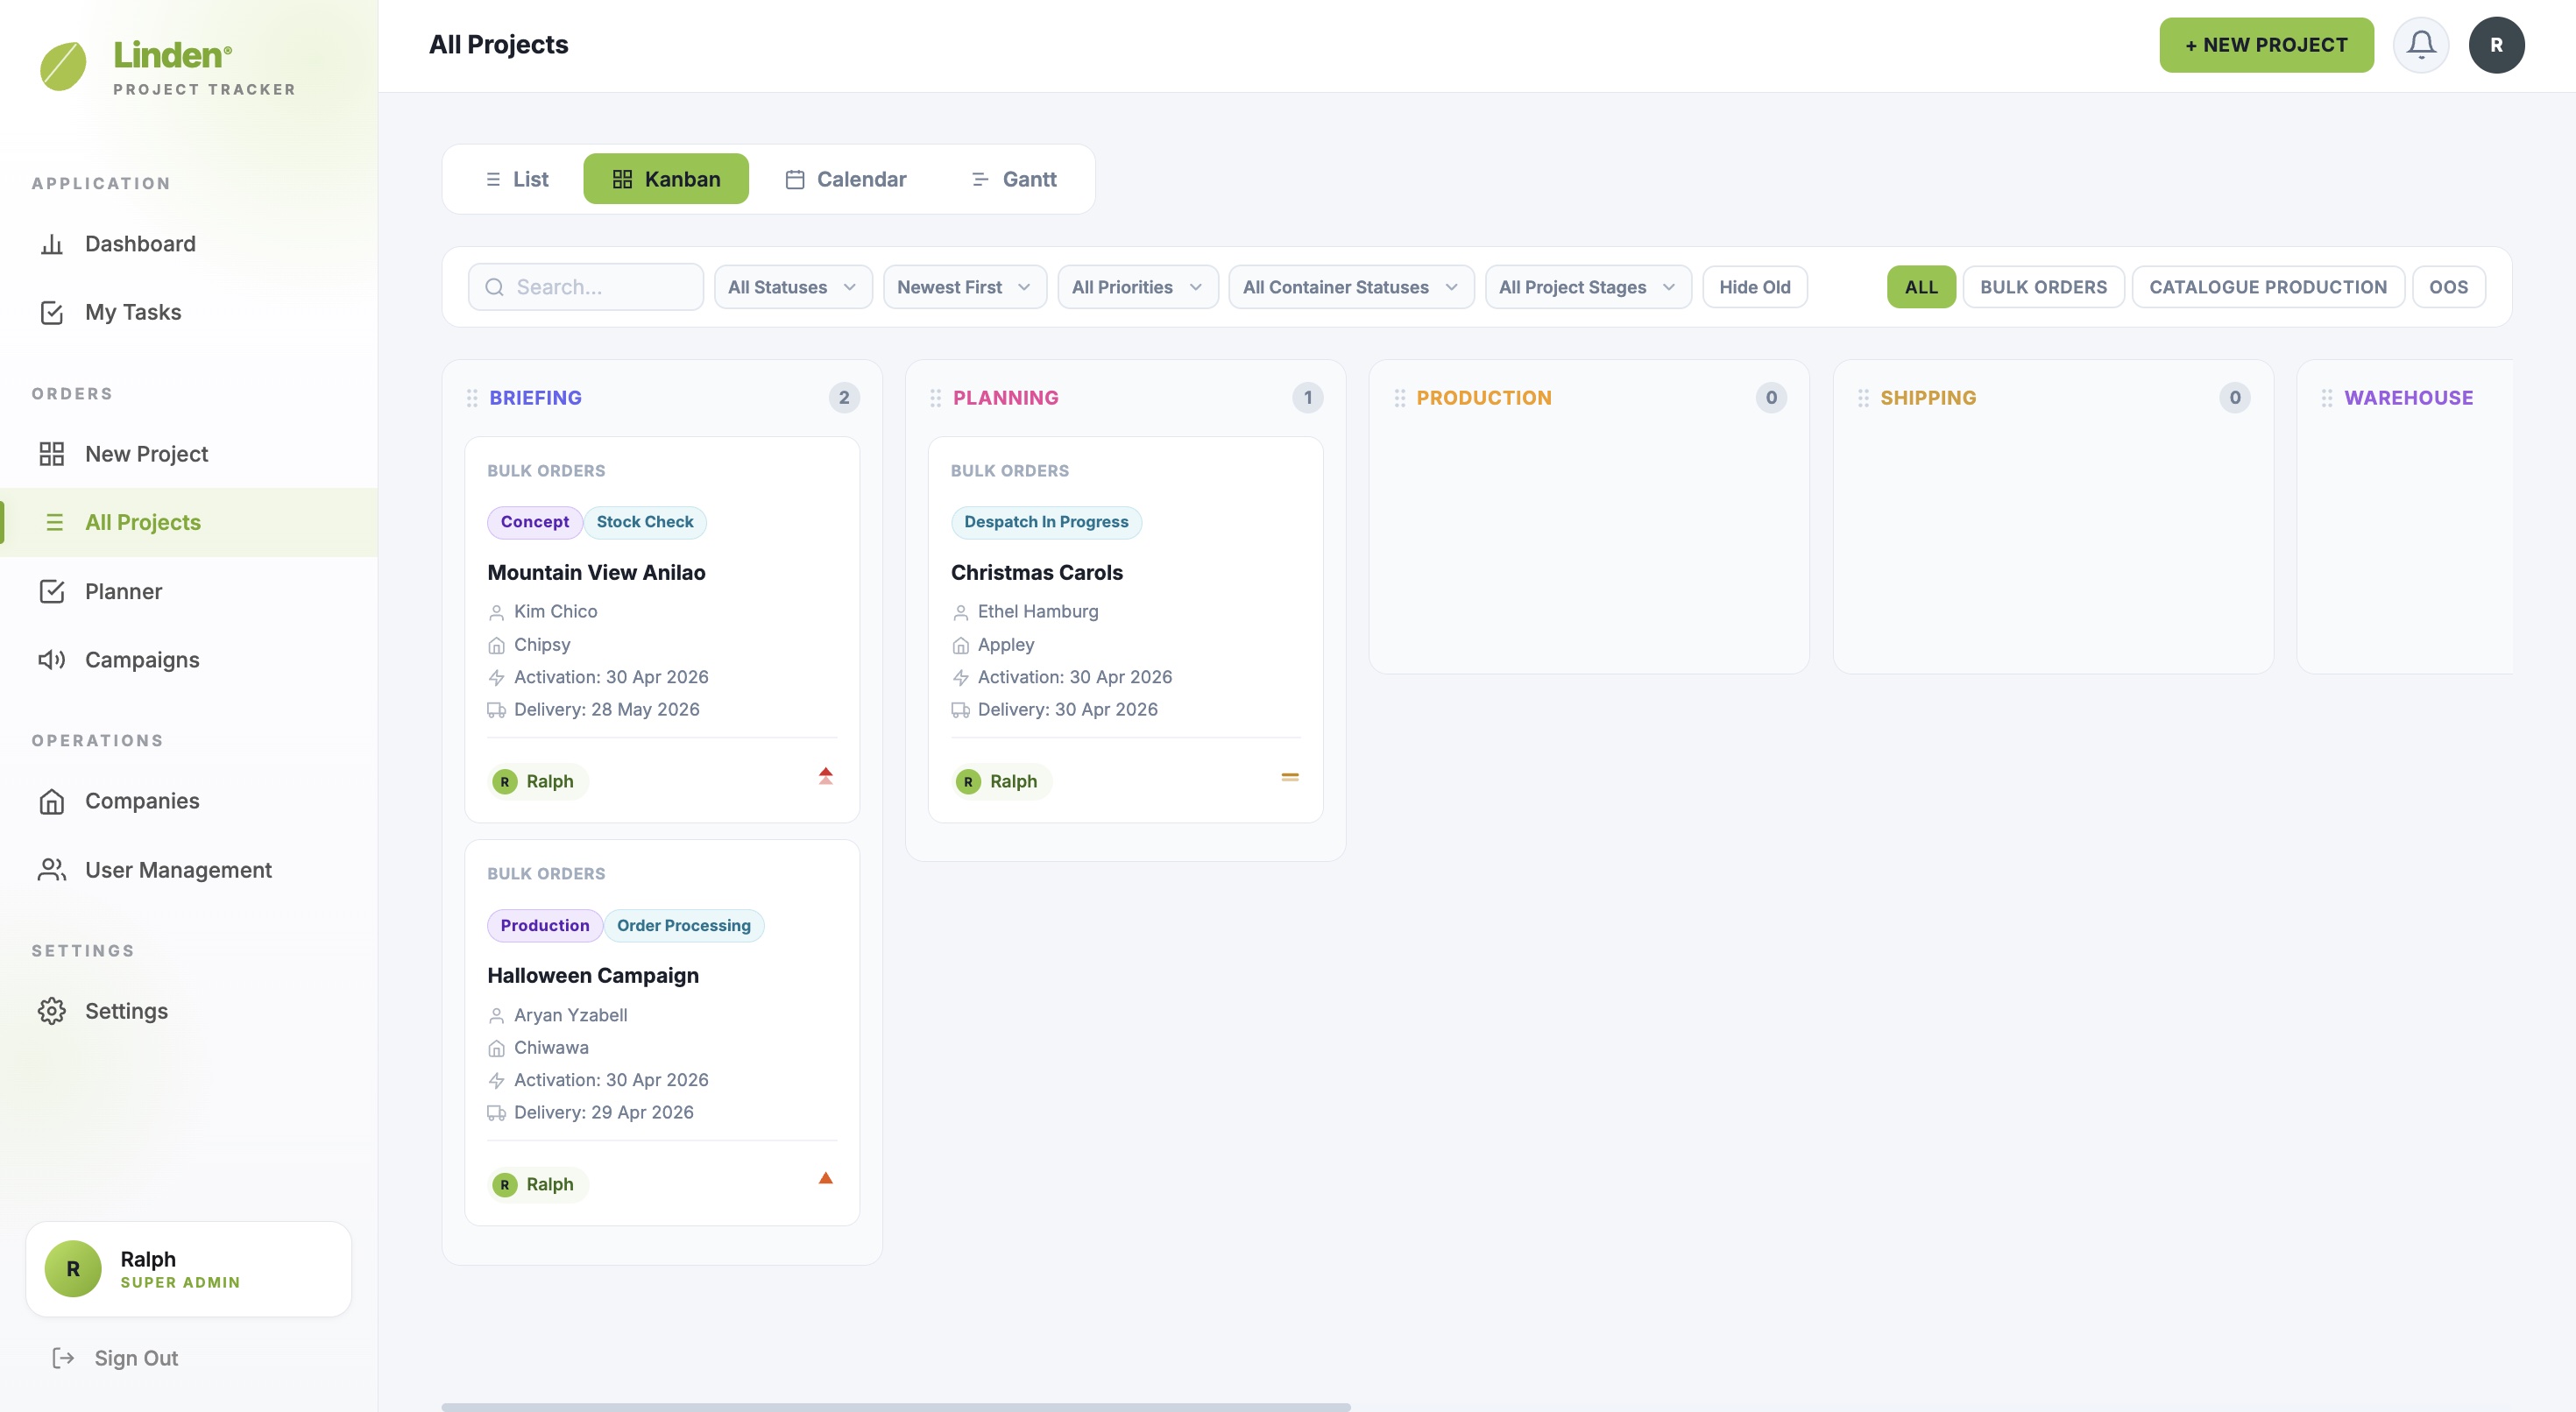The image size is (2576, 1412).
Task: Grab the Shipping column drag handle
Action: (1863, 398)
